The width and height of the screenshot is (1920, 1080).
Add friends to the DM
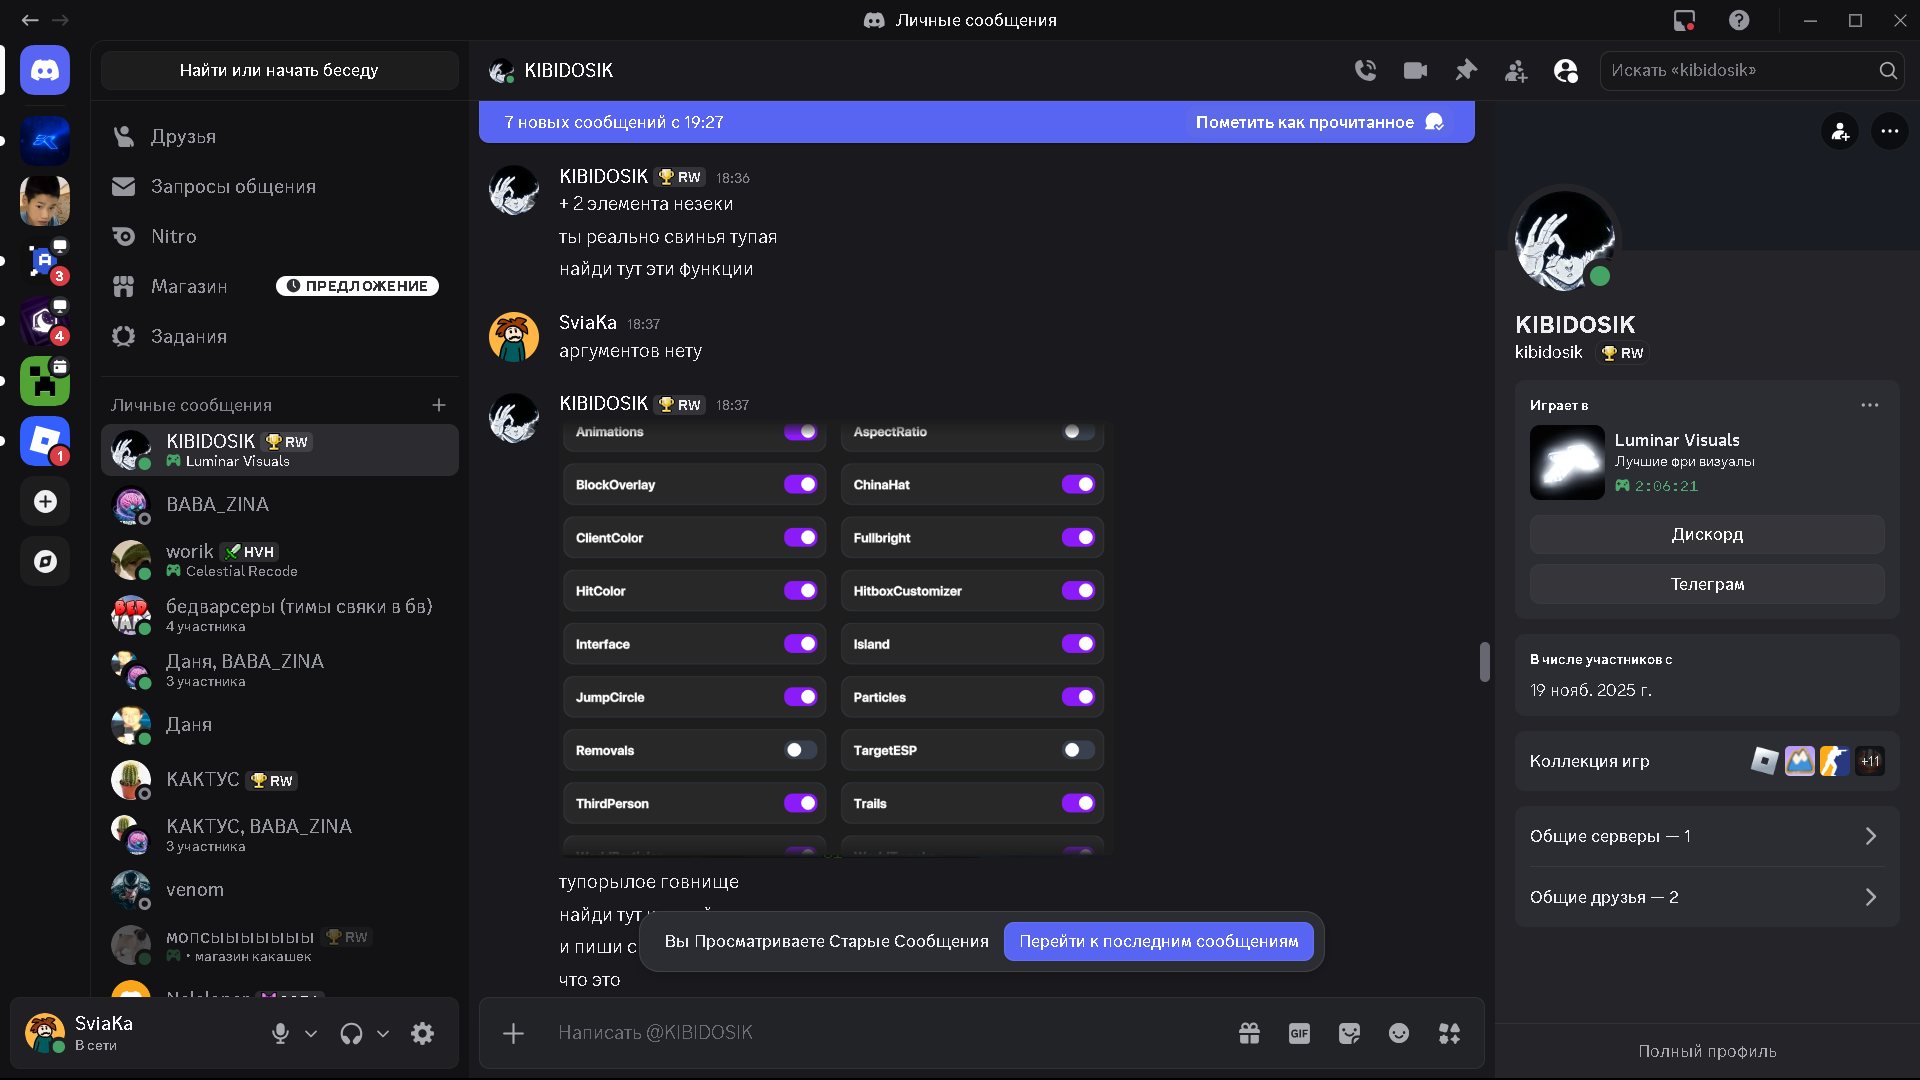click(1516, 70)
